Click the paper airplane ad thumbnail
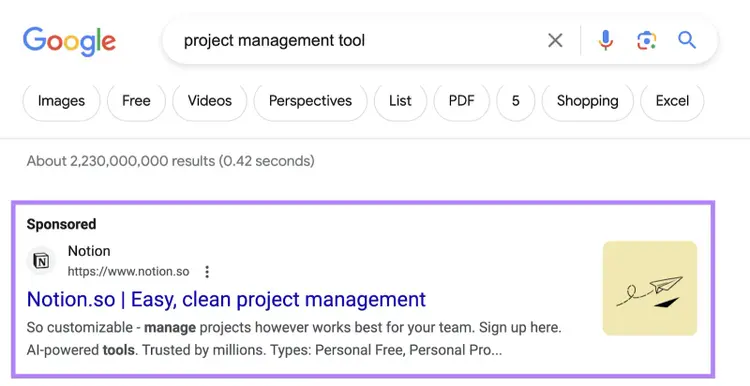750x386 pixels. click(650, 288)
